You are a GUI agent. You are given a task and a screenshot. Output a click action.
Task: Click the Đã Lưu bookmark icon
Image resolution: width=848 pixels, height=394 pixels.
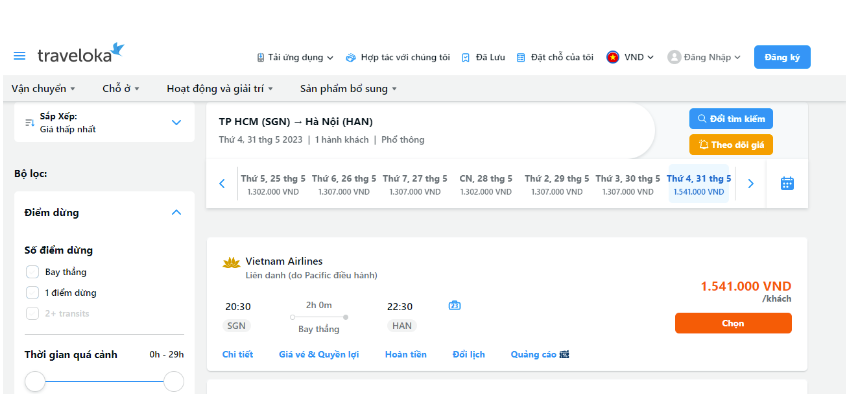[465, 57]
